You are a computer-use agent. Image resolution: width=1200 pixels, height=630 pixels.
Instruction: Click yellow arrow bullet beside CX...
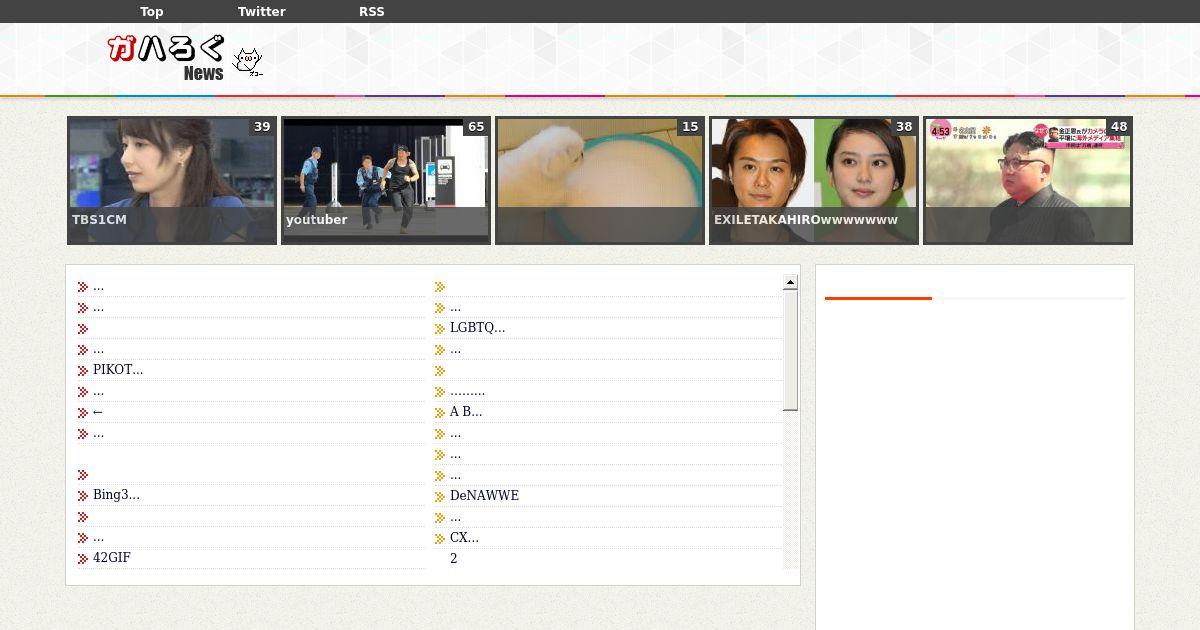pyautogui.click(x=440, y=539)
